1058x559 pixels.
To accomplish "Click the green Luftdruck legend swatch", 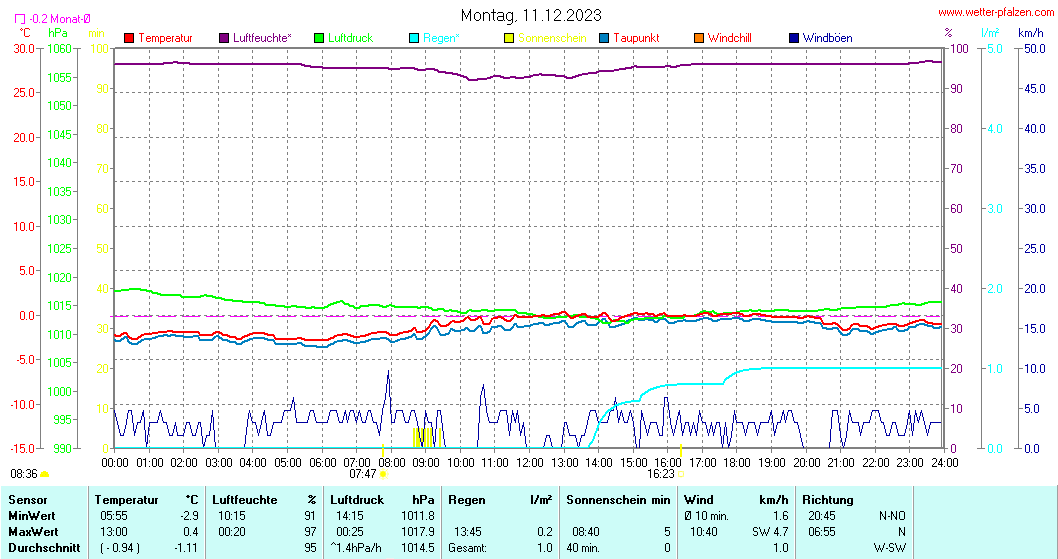I will pyautogui.click(x=319, y=38).
